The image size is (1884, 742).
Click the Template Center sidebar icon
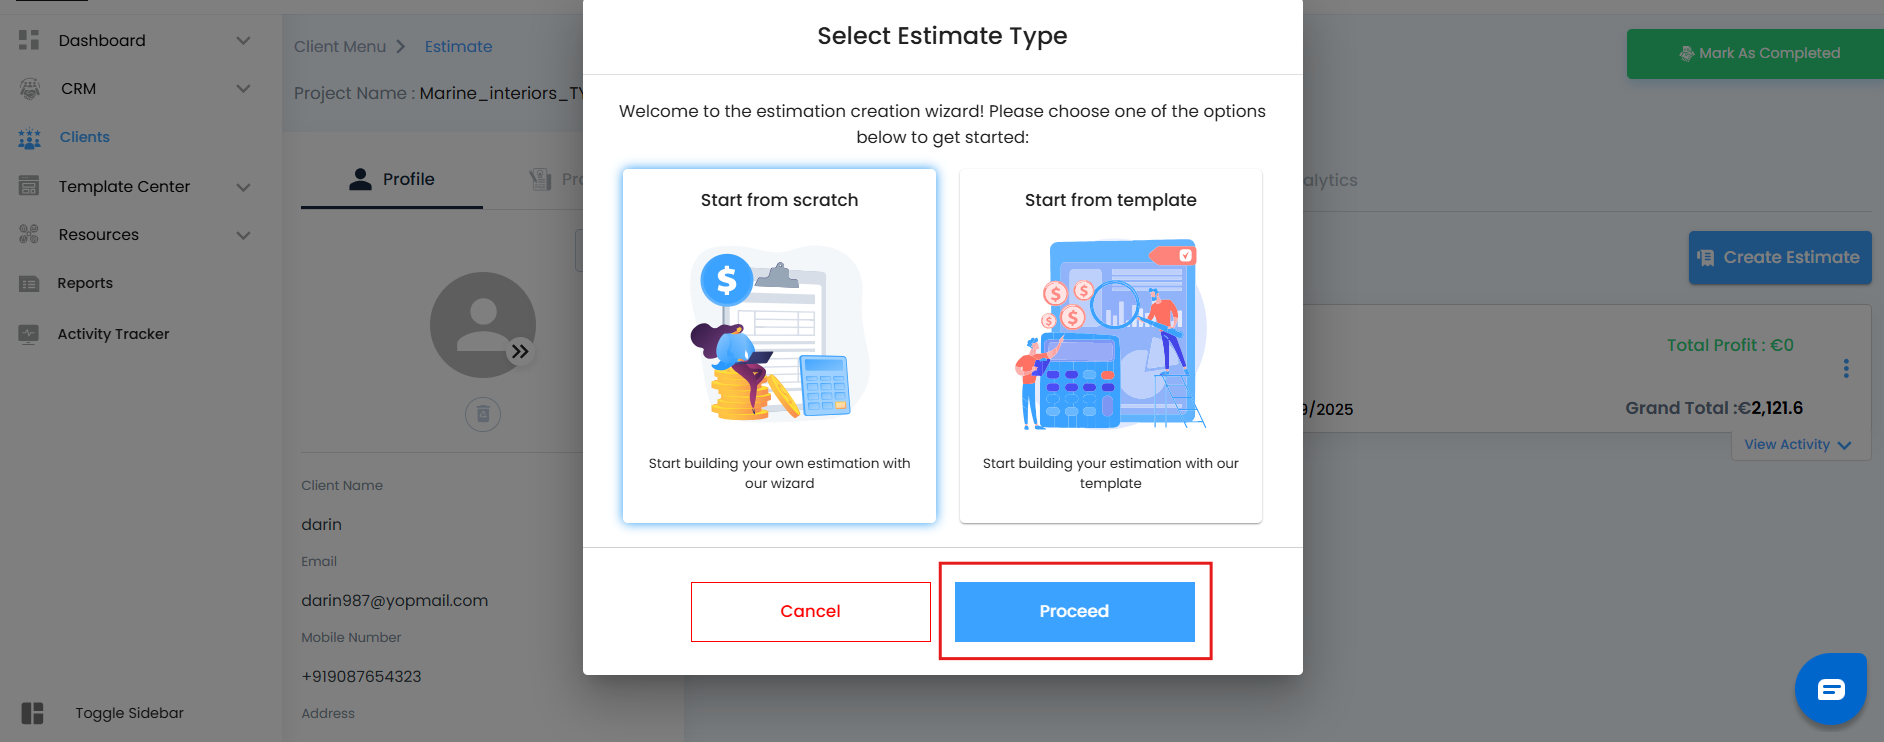coord(29,186)
